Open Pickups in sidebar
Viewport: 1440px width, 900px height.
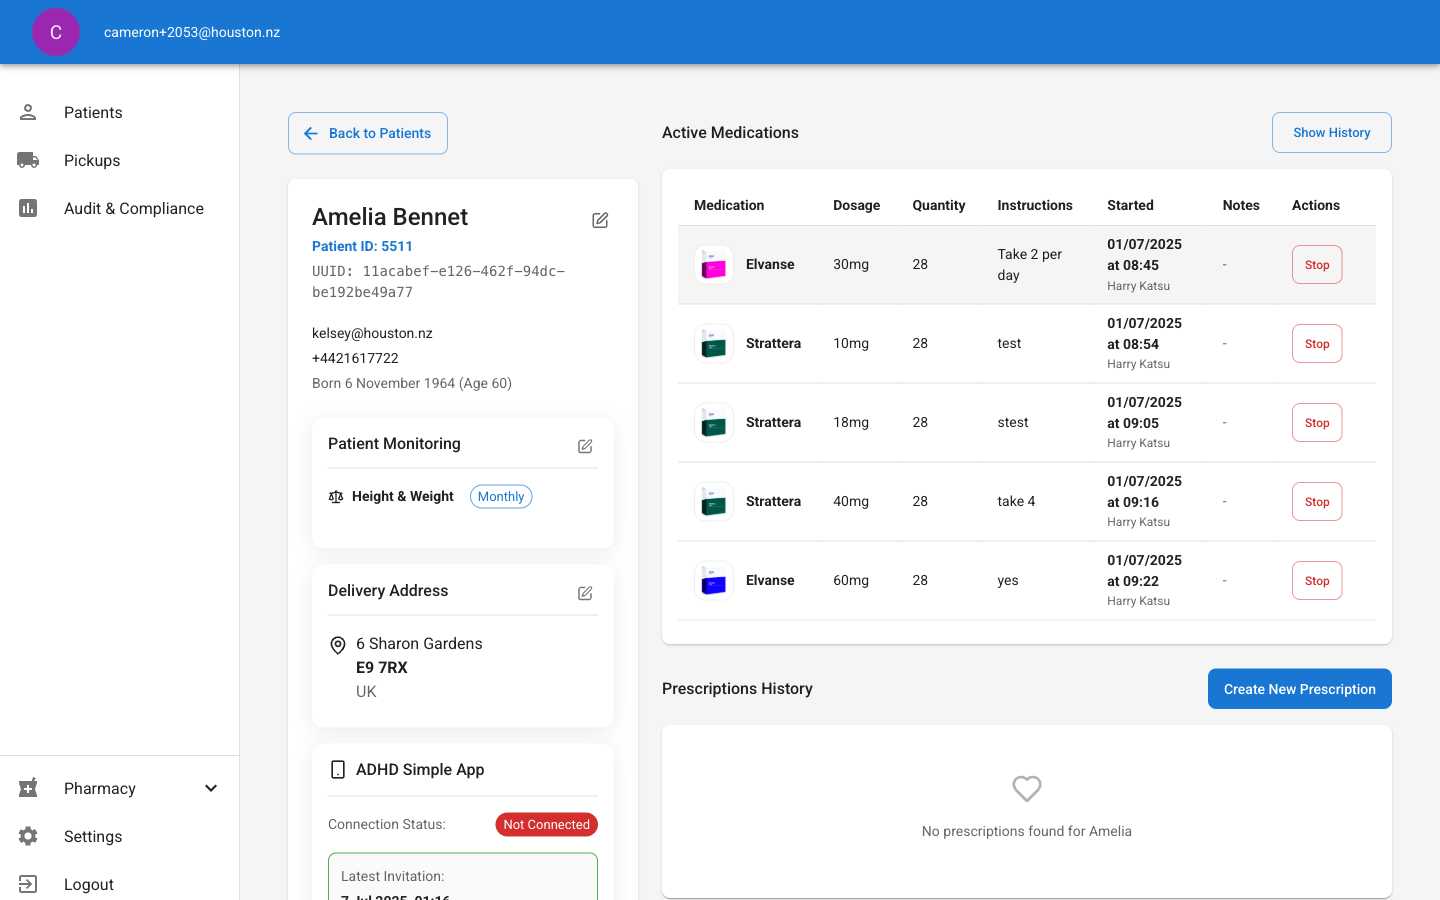[x=120, y=160]
